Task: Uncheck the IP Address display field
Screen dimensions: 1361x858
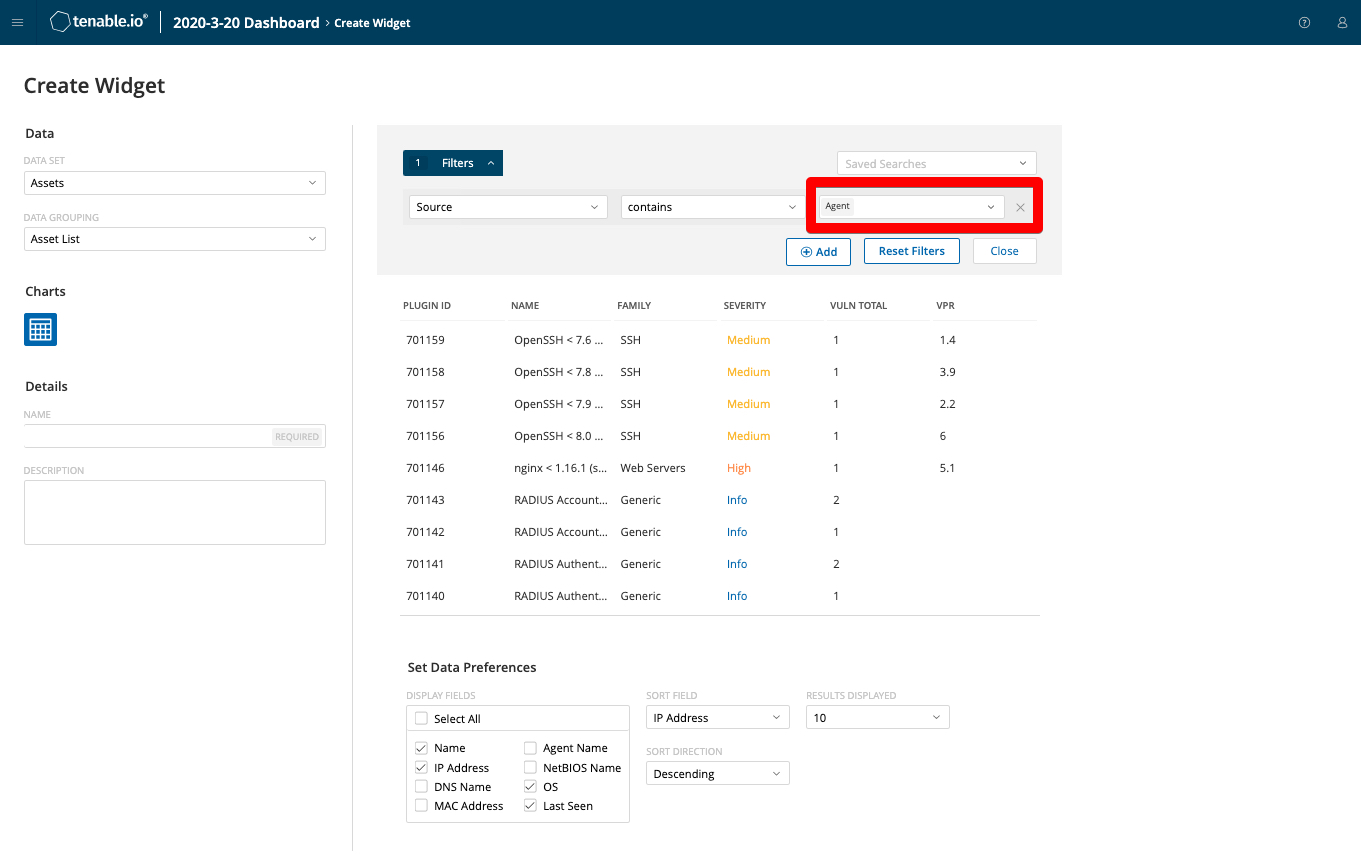Action: point(421,768)
